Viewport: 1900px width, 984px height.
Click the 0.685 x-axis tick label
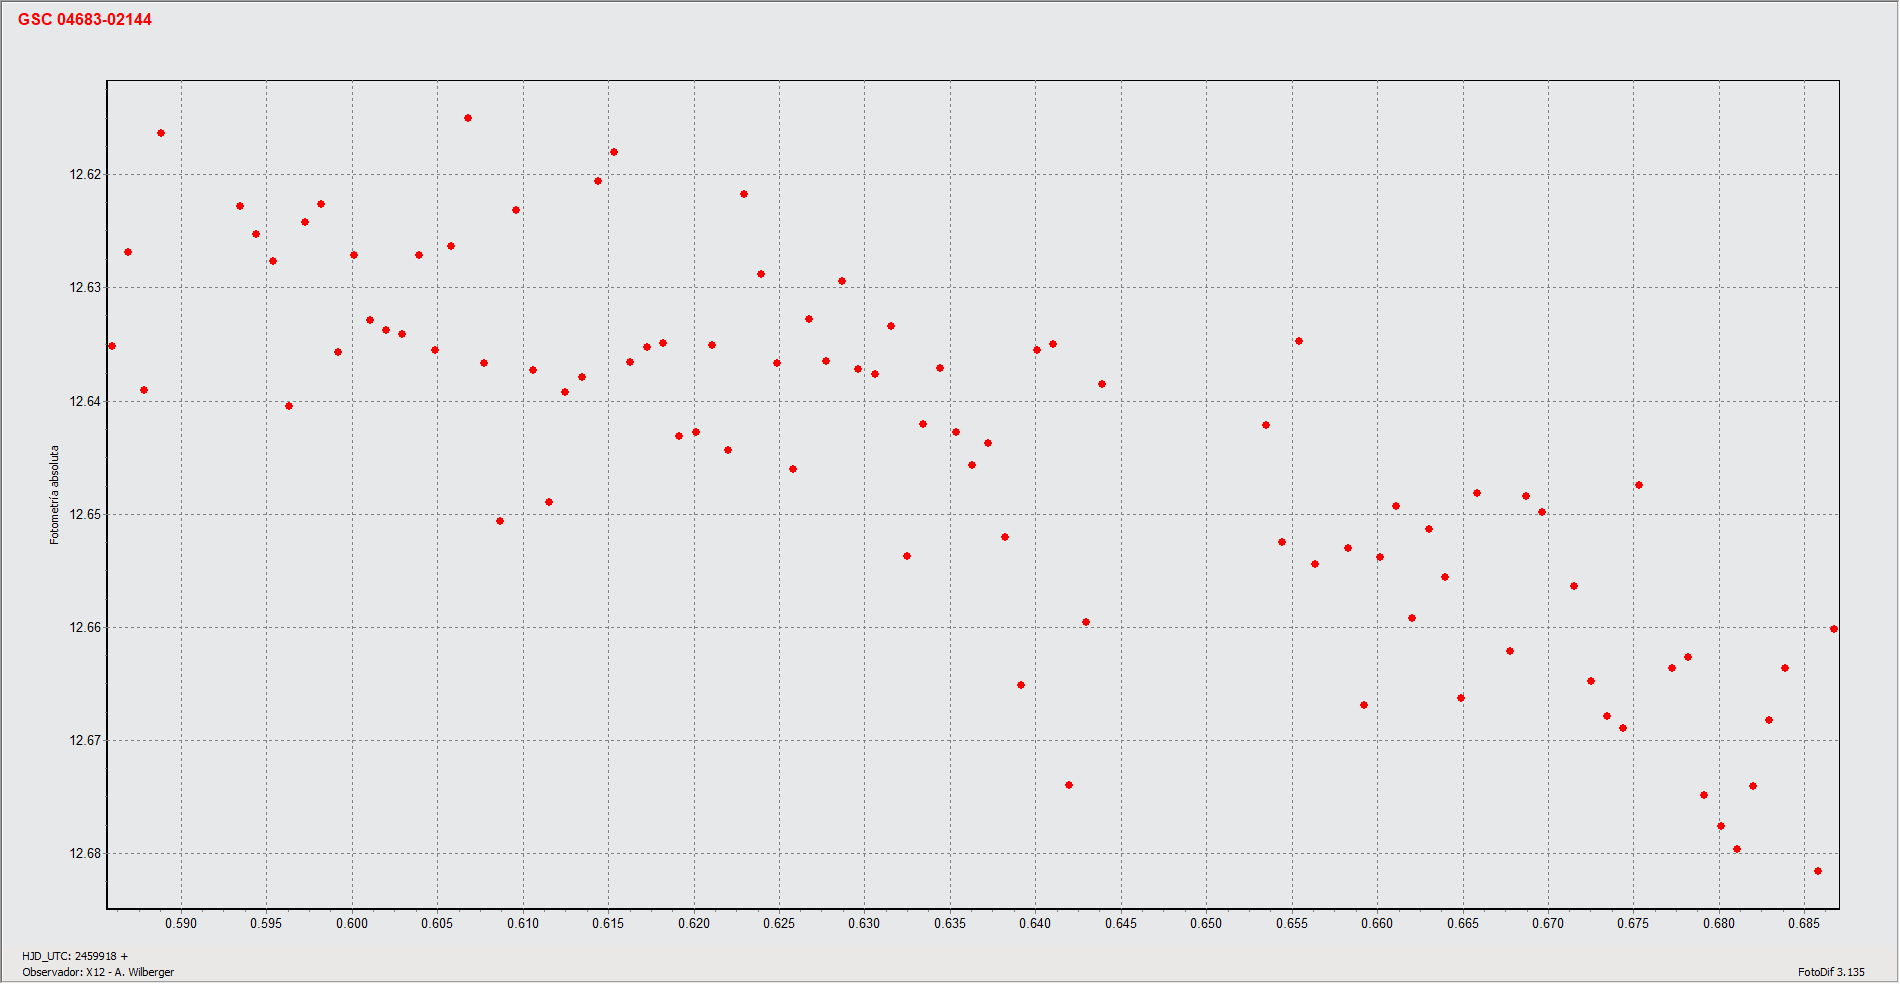[1804, 923]
